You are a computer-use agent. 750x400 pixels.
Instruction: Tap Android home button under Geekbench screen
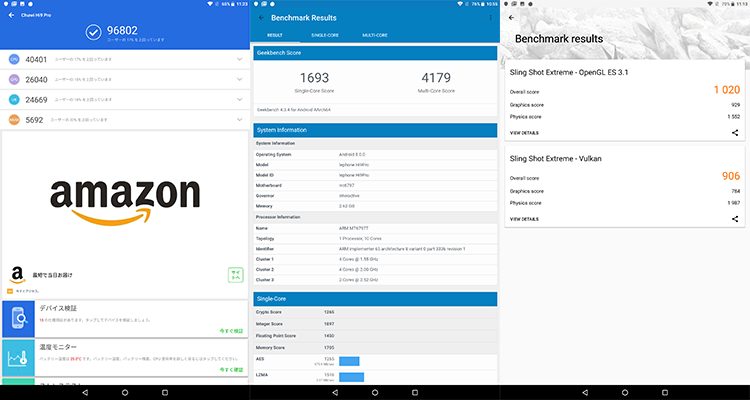pos(375,392)
